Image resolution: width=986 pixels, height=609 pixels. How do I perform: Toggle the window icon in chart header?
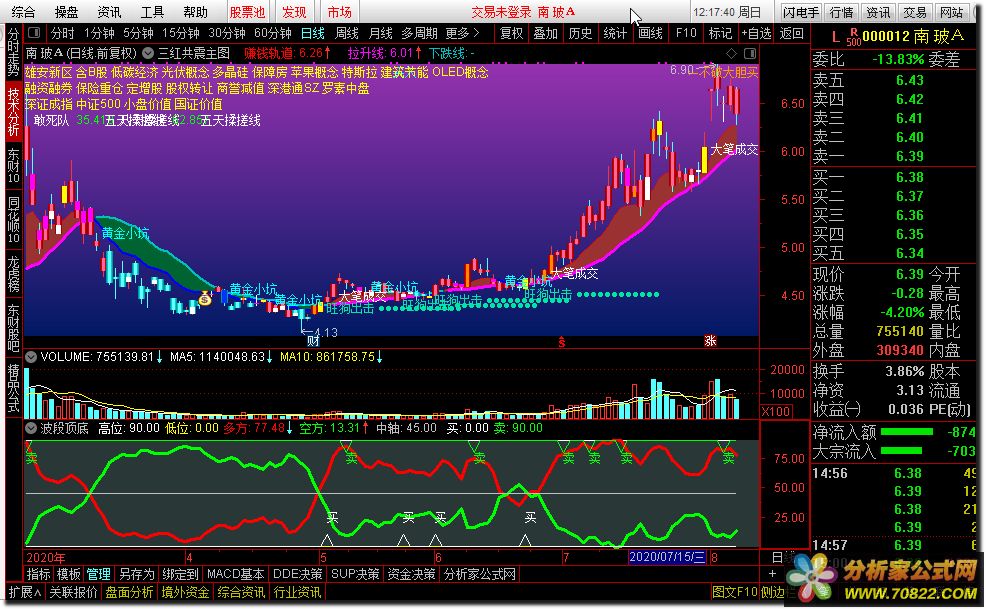click(750, 53)
